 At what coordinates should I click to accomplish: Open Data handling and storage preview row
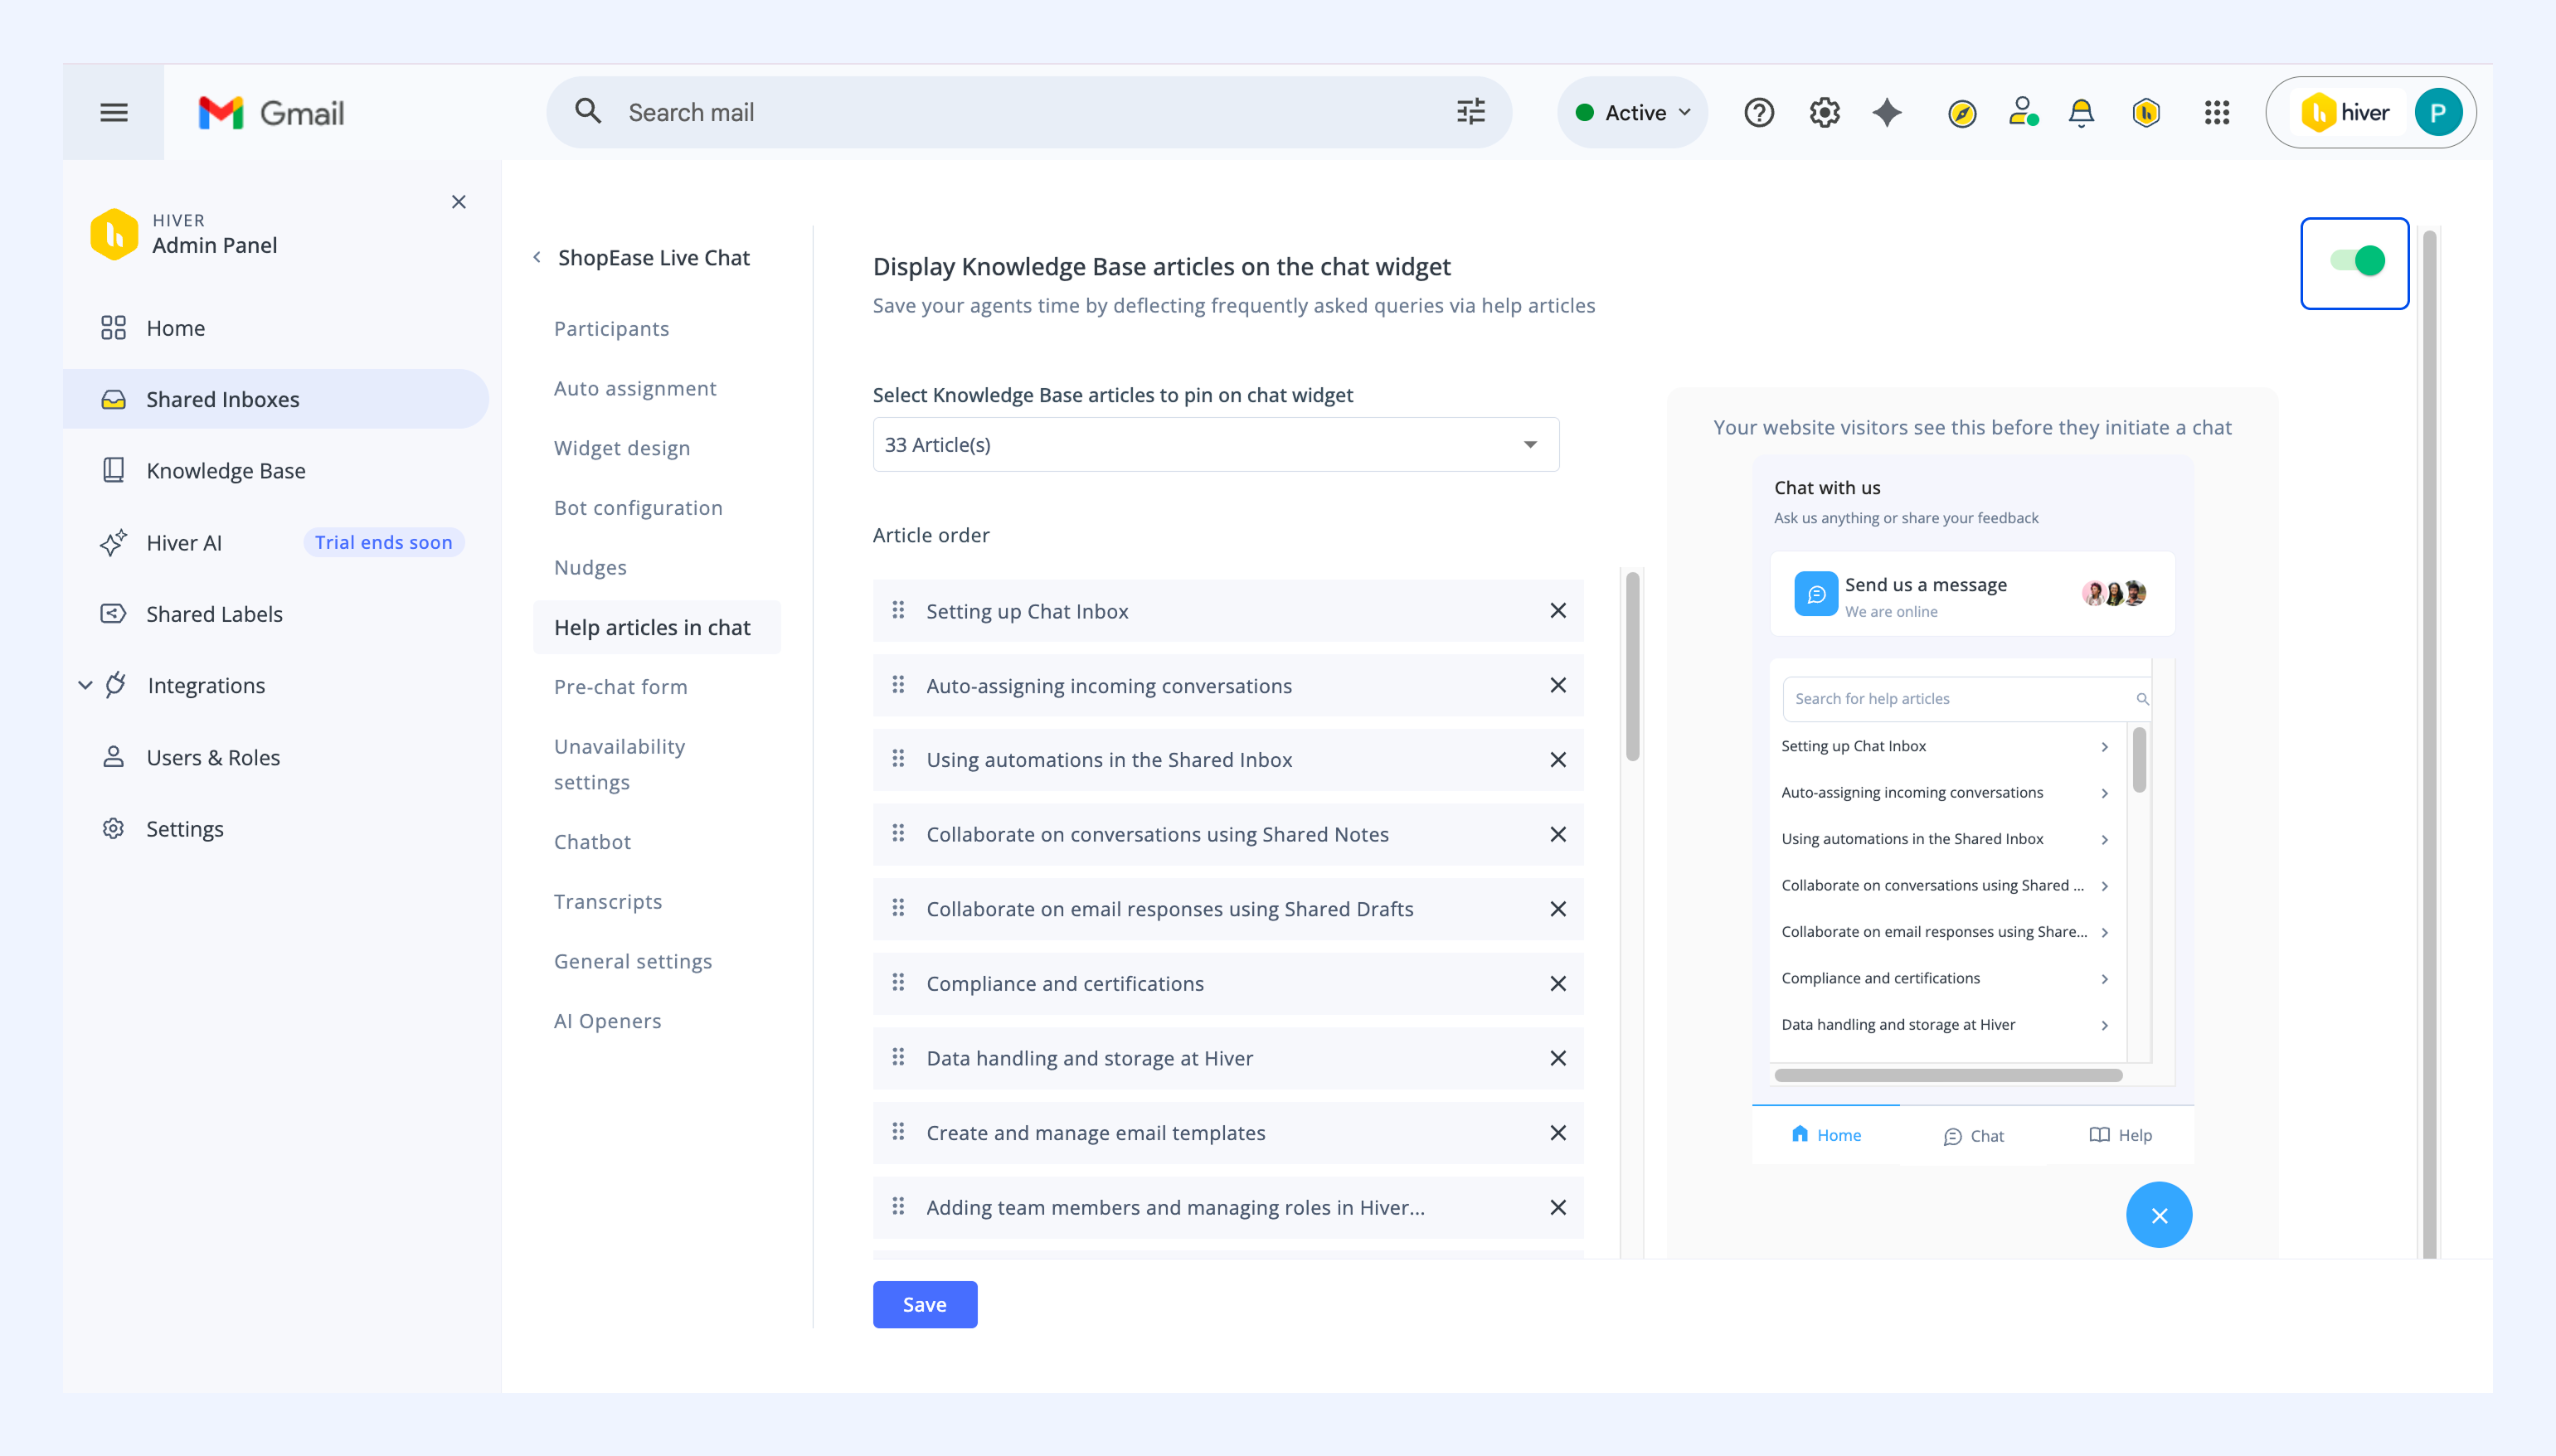coord(1945,1025)
